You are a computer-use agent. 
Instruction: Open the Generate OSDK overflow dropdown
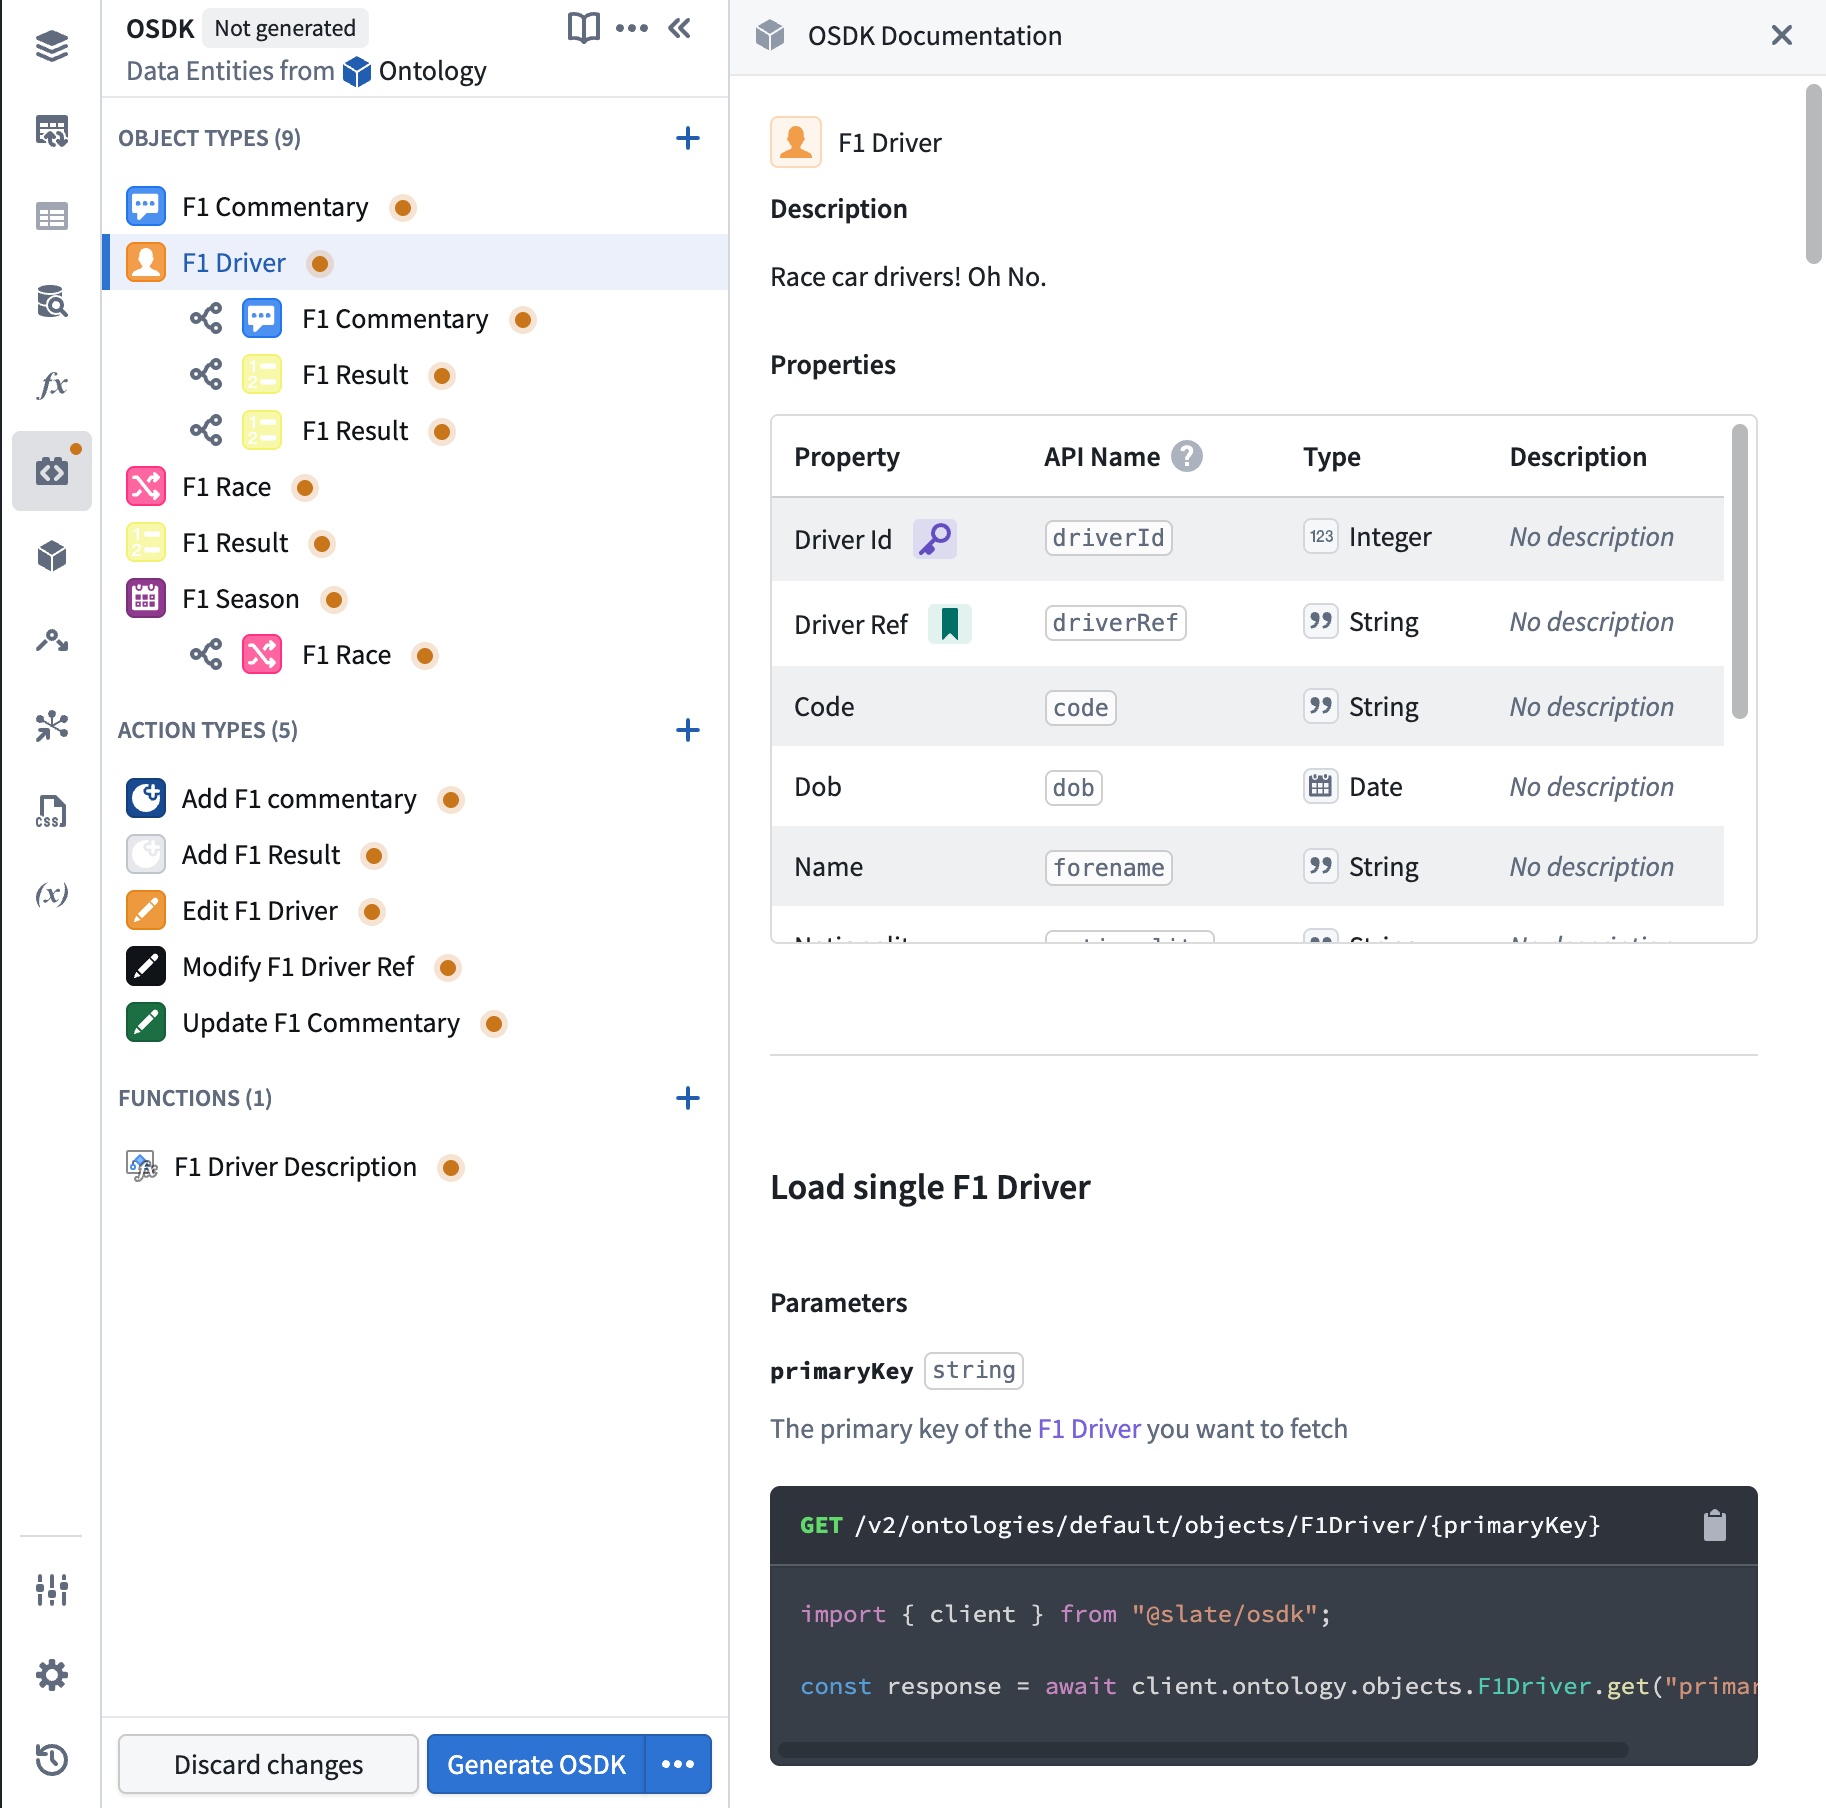pyautogui.click(x=678, y=1764)
